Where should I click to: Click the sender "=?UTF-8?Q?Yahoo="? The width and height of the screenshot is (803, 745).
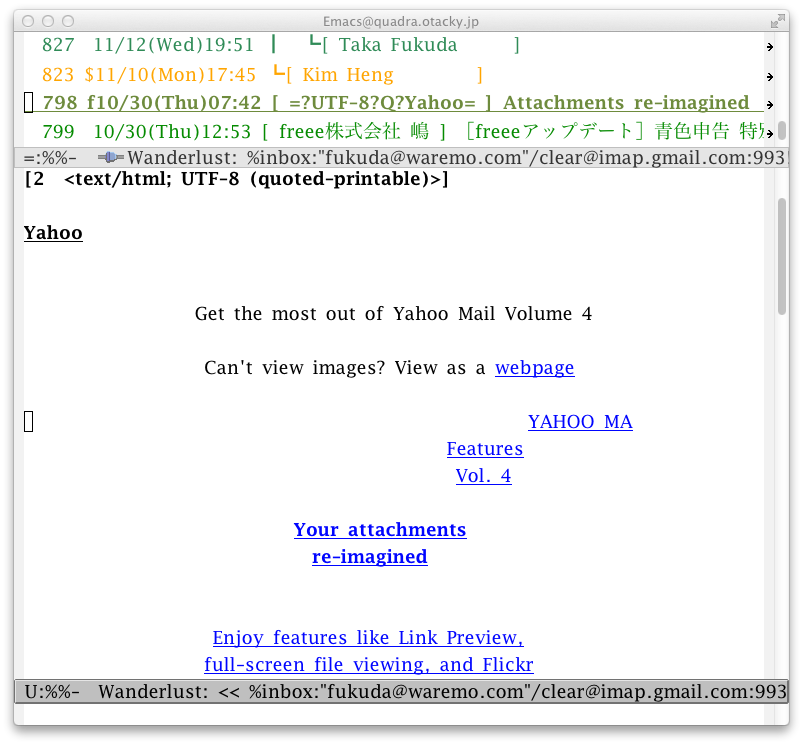[x=382, y=102]
